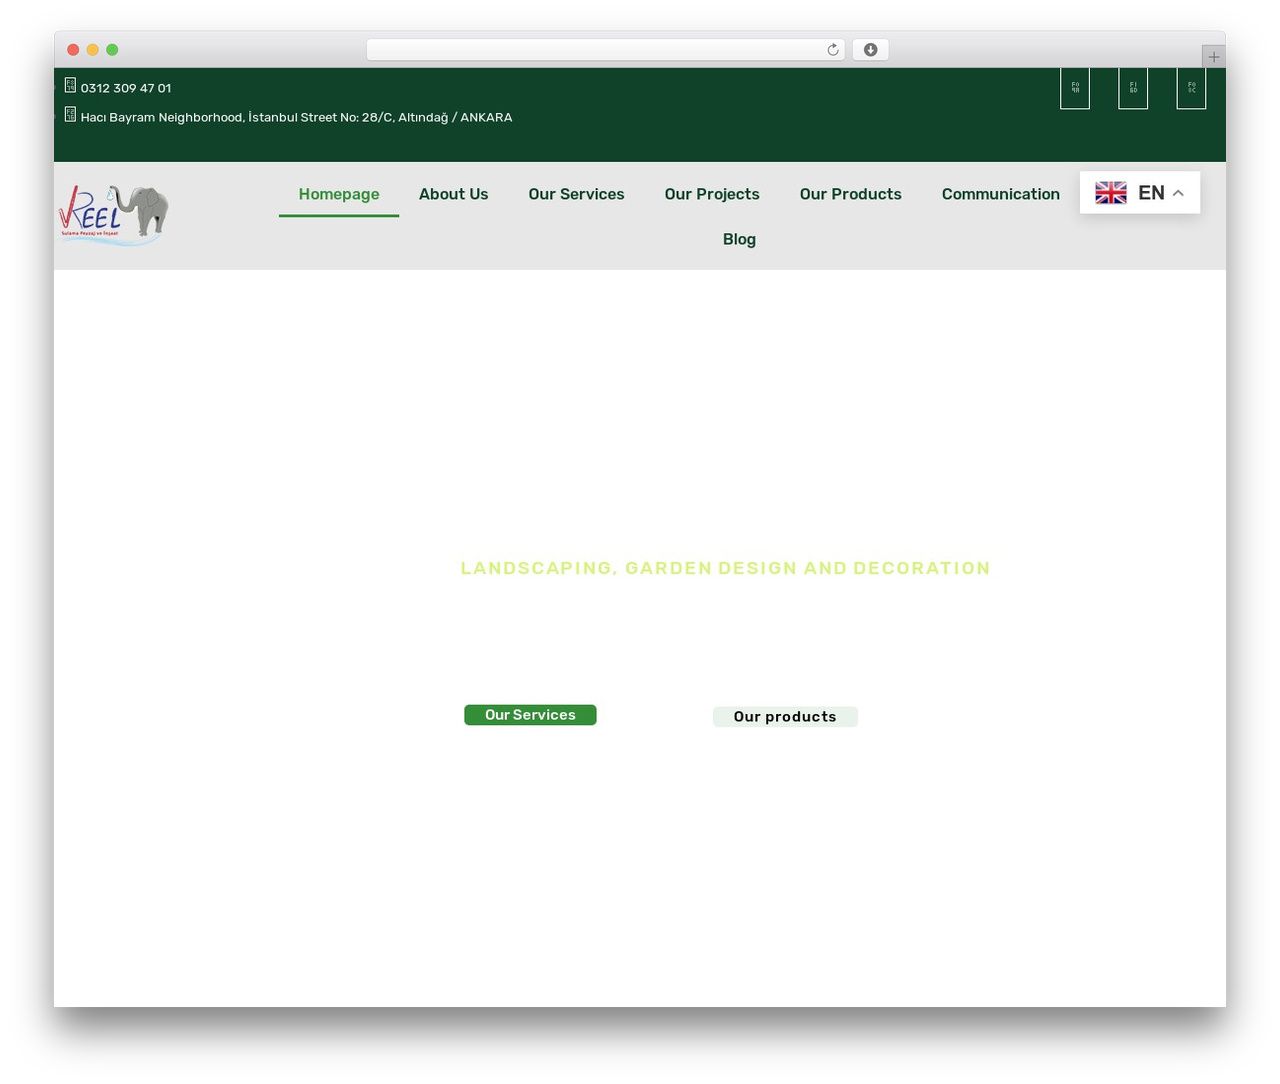The height and width of the screenshot is (1084, 1280).
Task: Click the phone icon beside 0312 309 47 01
Action: click(70, 85)
